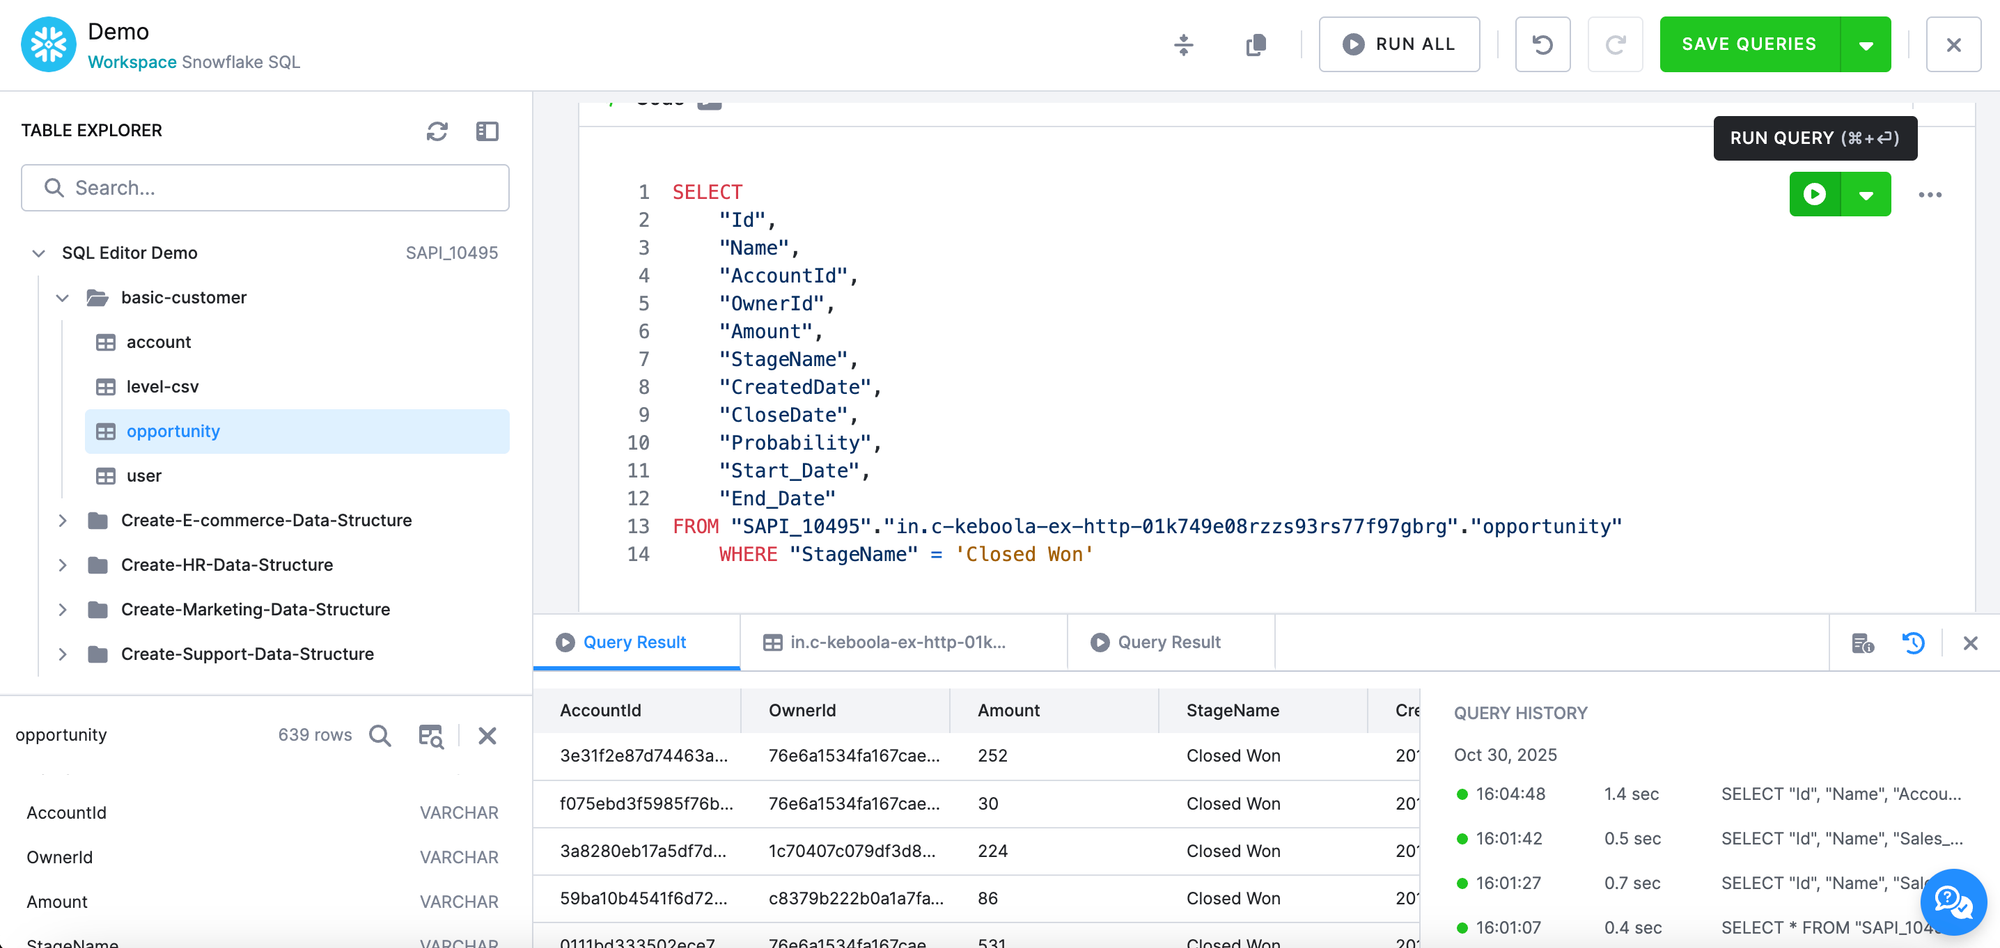The image size is (2000, 948).
Task: Click the split editor icon next to toolbar
Action: click(x=1183, y=44)
